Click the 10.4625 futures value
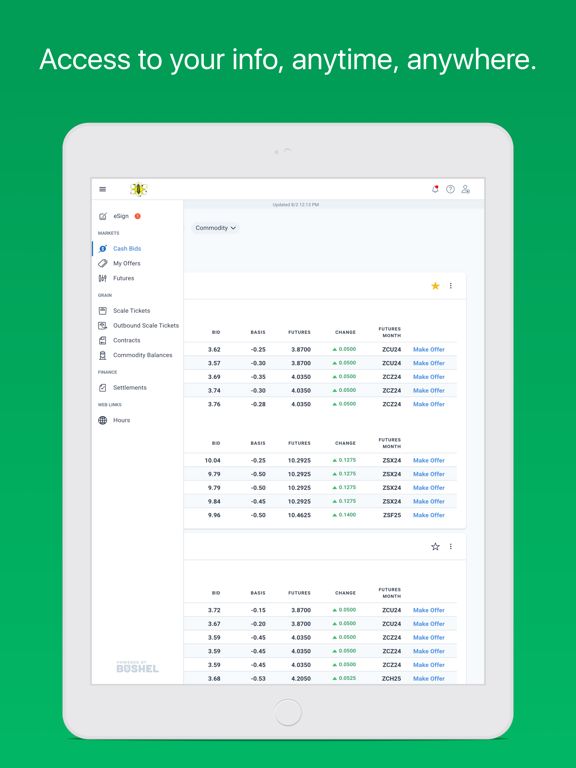 tap(299, 515)
